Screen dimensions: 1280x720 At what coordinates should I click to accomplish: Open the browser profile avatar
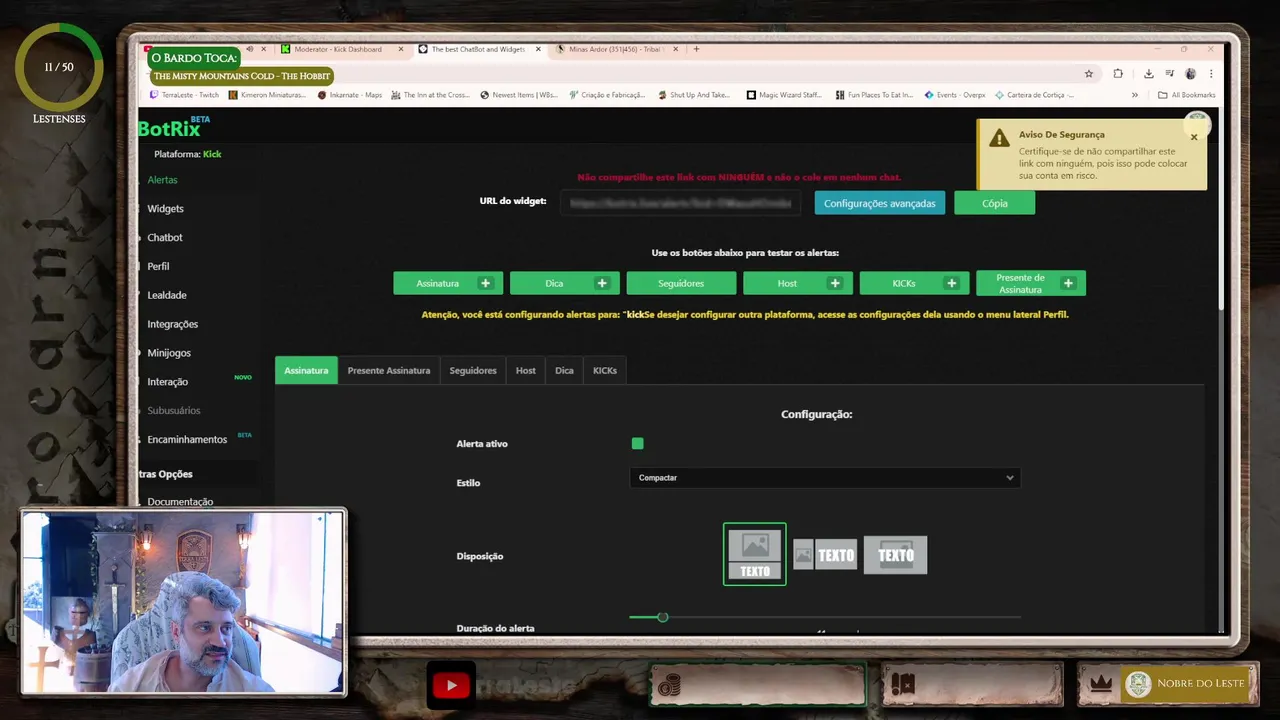[1190, 73]
